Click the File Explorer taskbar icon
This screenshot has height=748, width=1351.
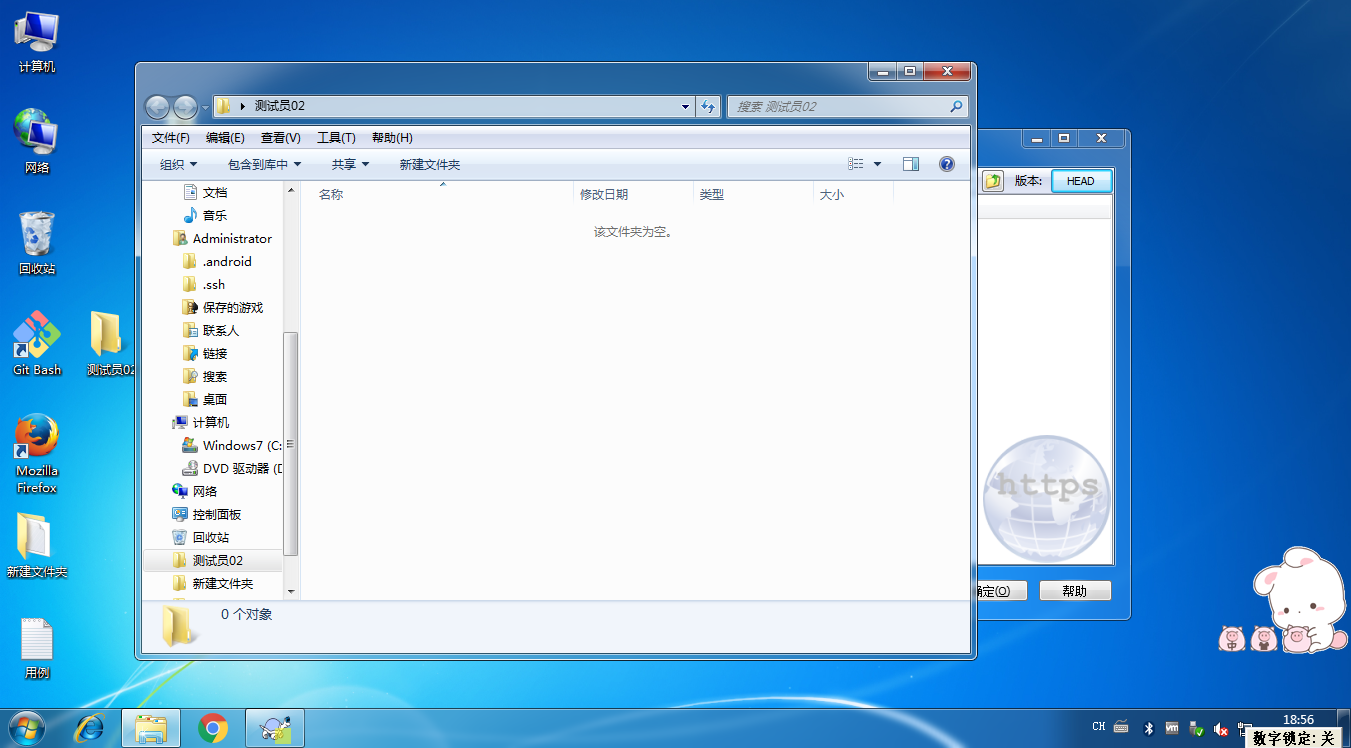pos(151,728)
